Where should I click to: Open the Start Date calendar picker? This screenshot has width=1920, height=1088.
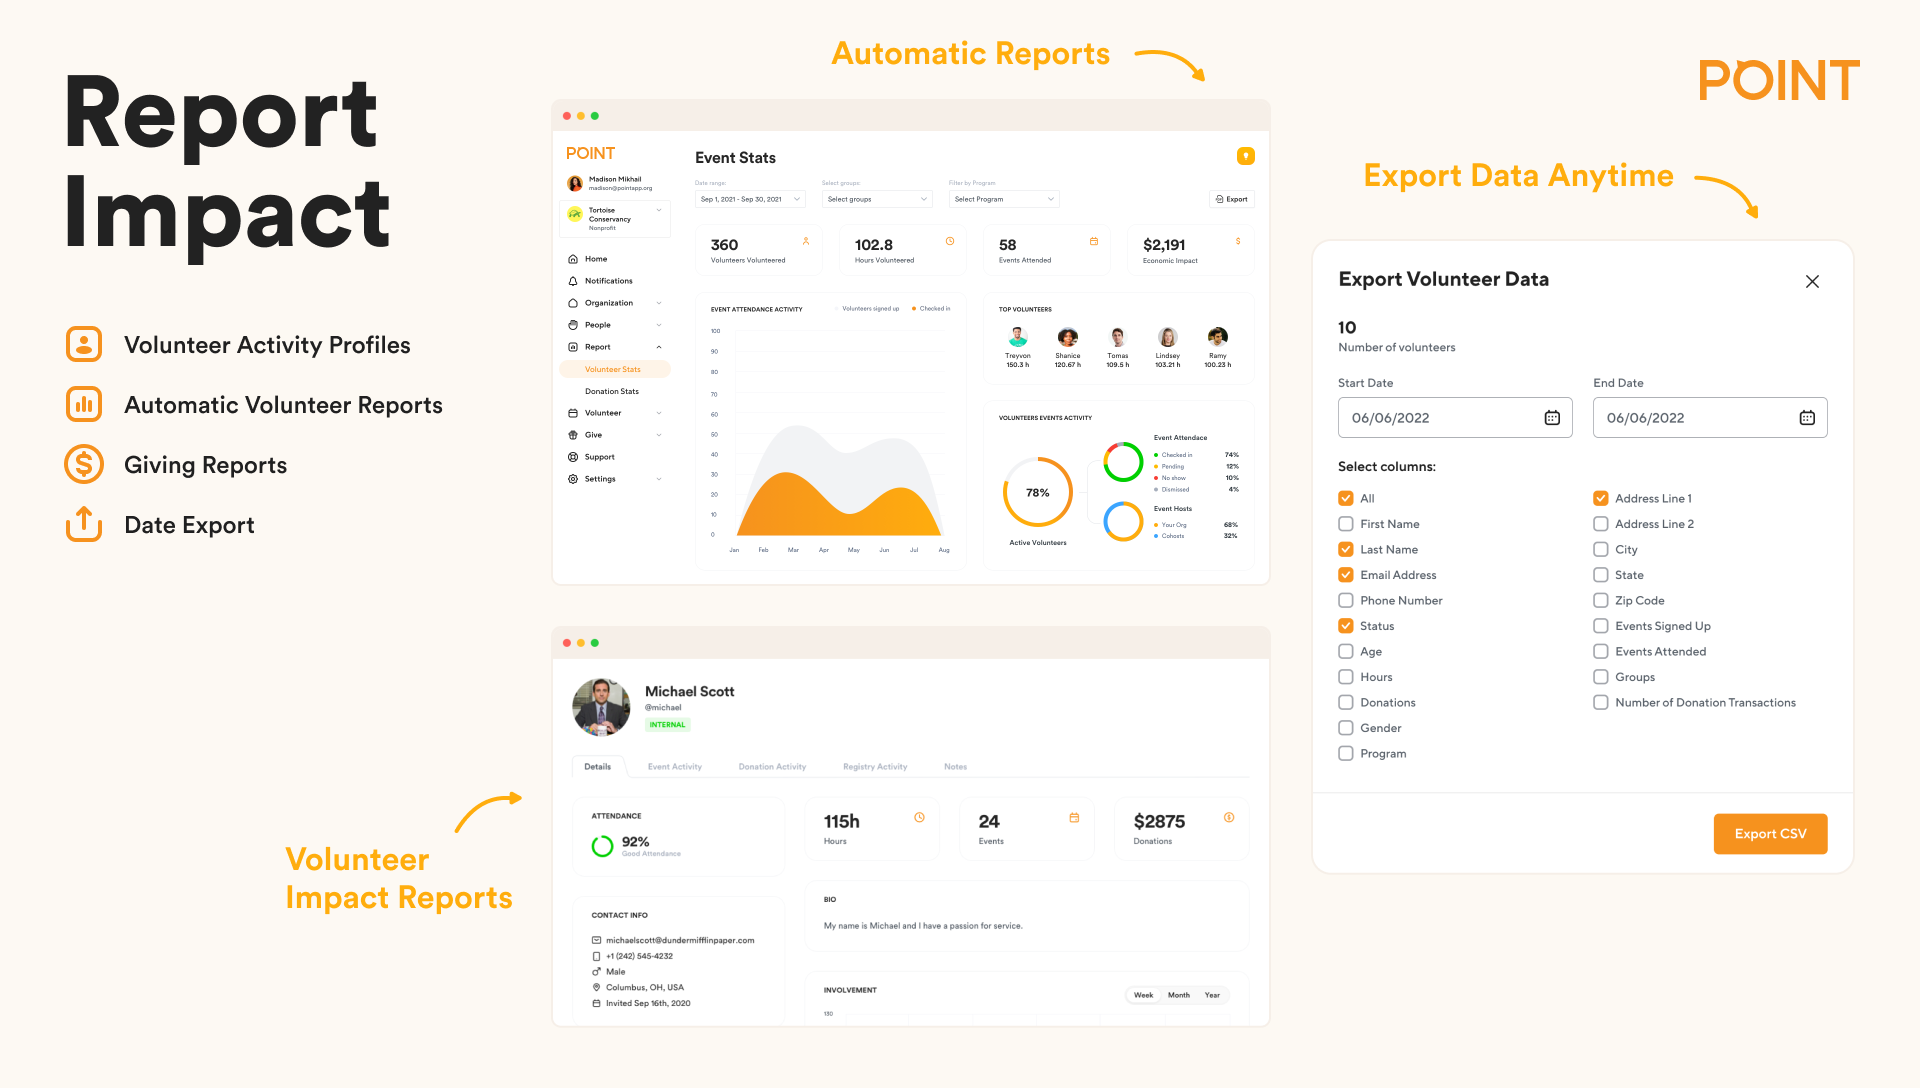pyautogui.click(x=1552, y=417)
